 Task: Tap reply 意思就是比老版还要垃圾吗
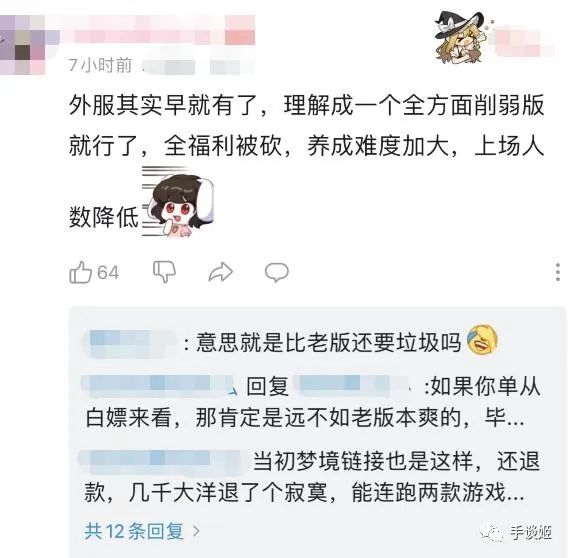coord(328,342)
